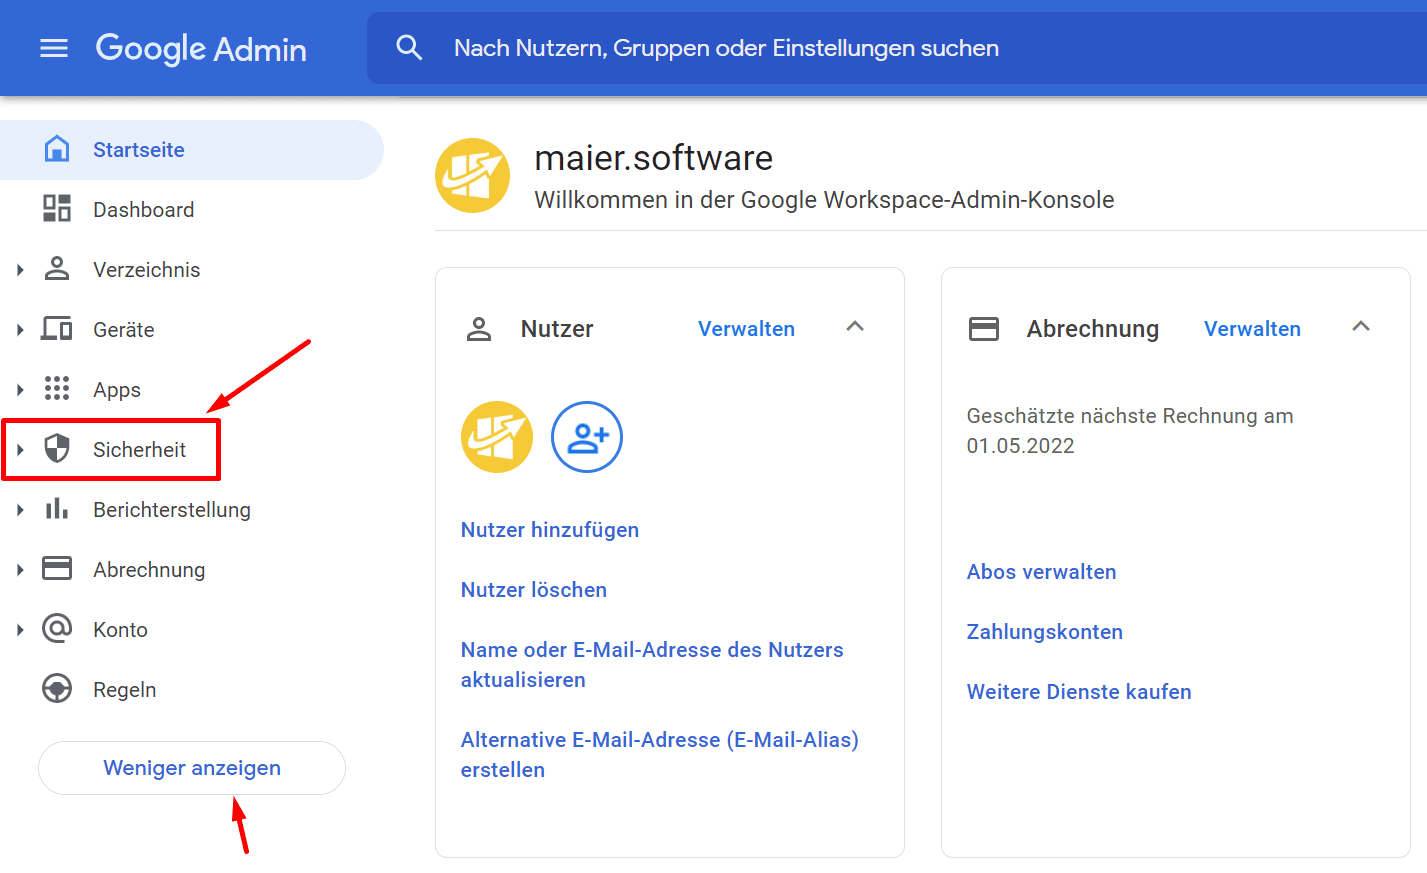Open Berichterstellung in the sidebar
The image size is (1427, 873).
pos(171,510)
